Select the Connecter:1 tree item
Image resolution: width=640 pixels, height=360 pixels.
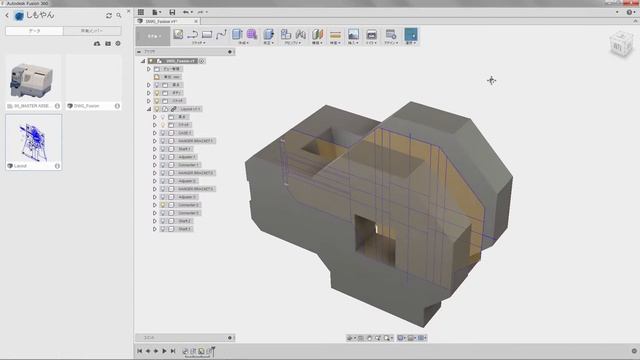188,165
